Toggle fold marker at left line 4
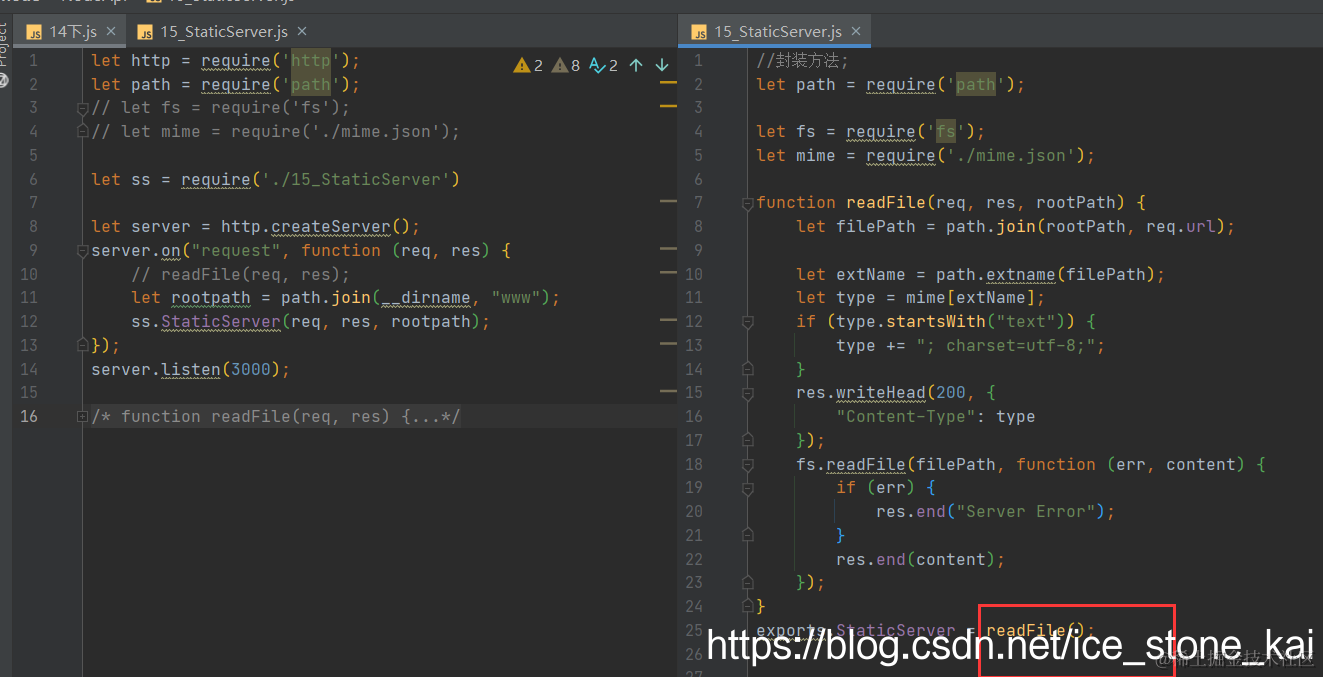This screenshot has height=677, width=1323. [83, 131]
